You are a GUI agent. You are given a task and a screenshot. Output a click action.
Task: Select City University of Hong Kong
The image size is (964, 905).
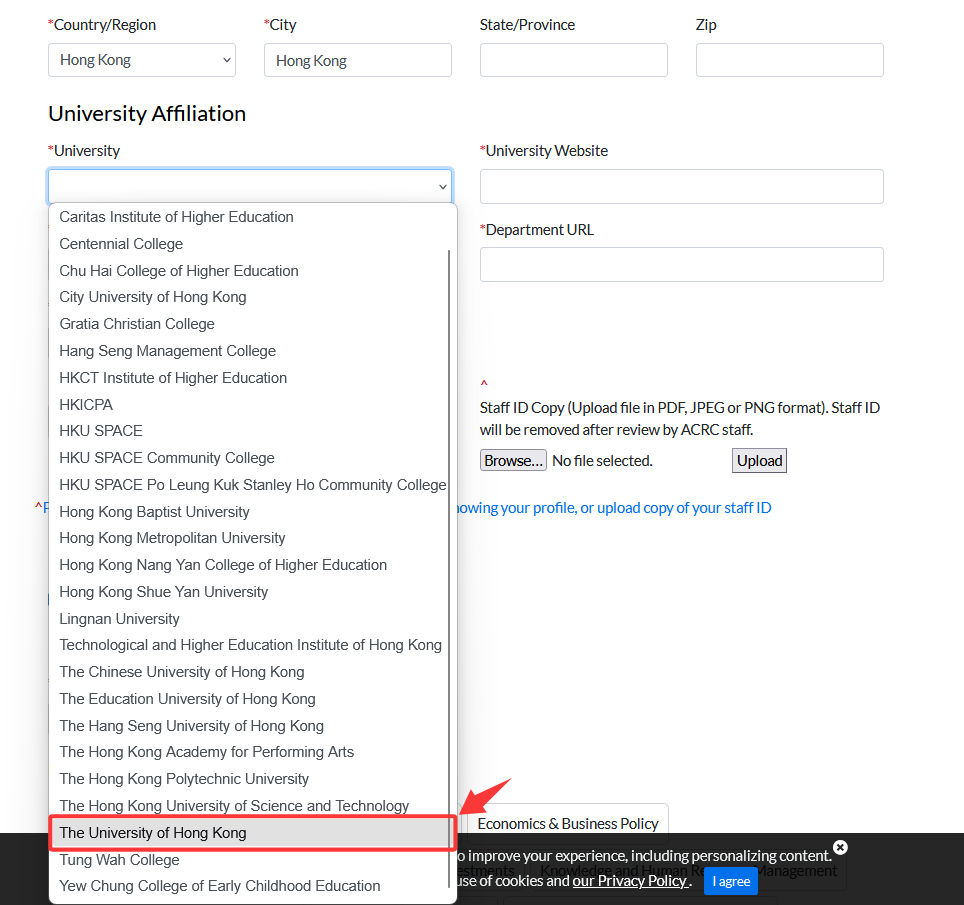(x=249, y=297)
